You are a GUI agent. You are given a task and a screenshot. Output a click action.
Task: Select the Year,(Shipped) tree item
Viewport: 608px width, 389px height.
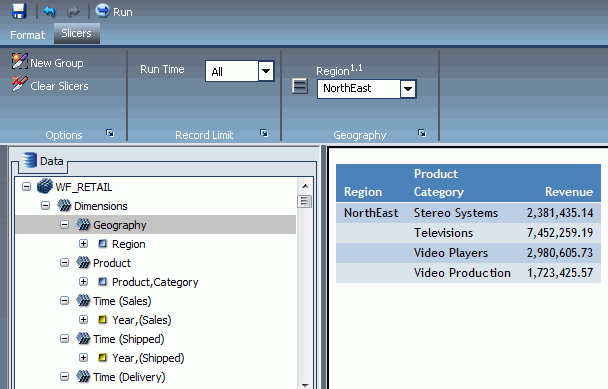141,358
